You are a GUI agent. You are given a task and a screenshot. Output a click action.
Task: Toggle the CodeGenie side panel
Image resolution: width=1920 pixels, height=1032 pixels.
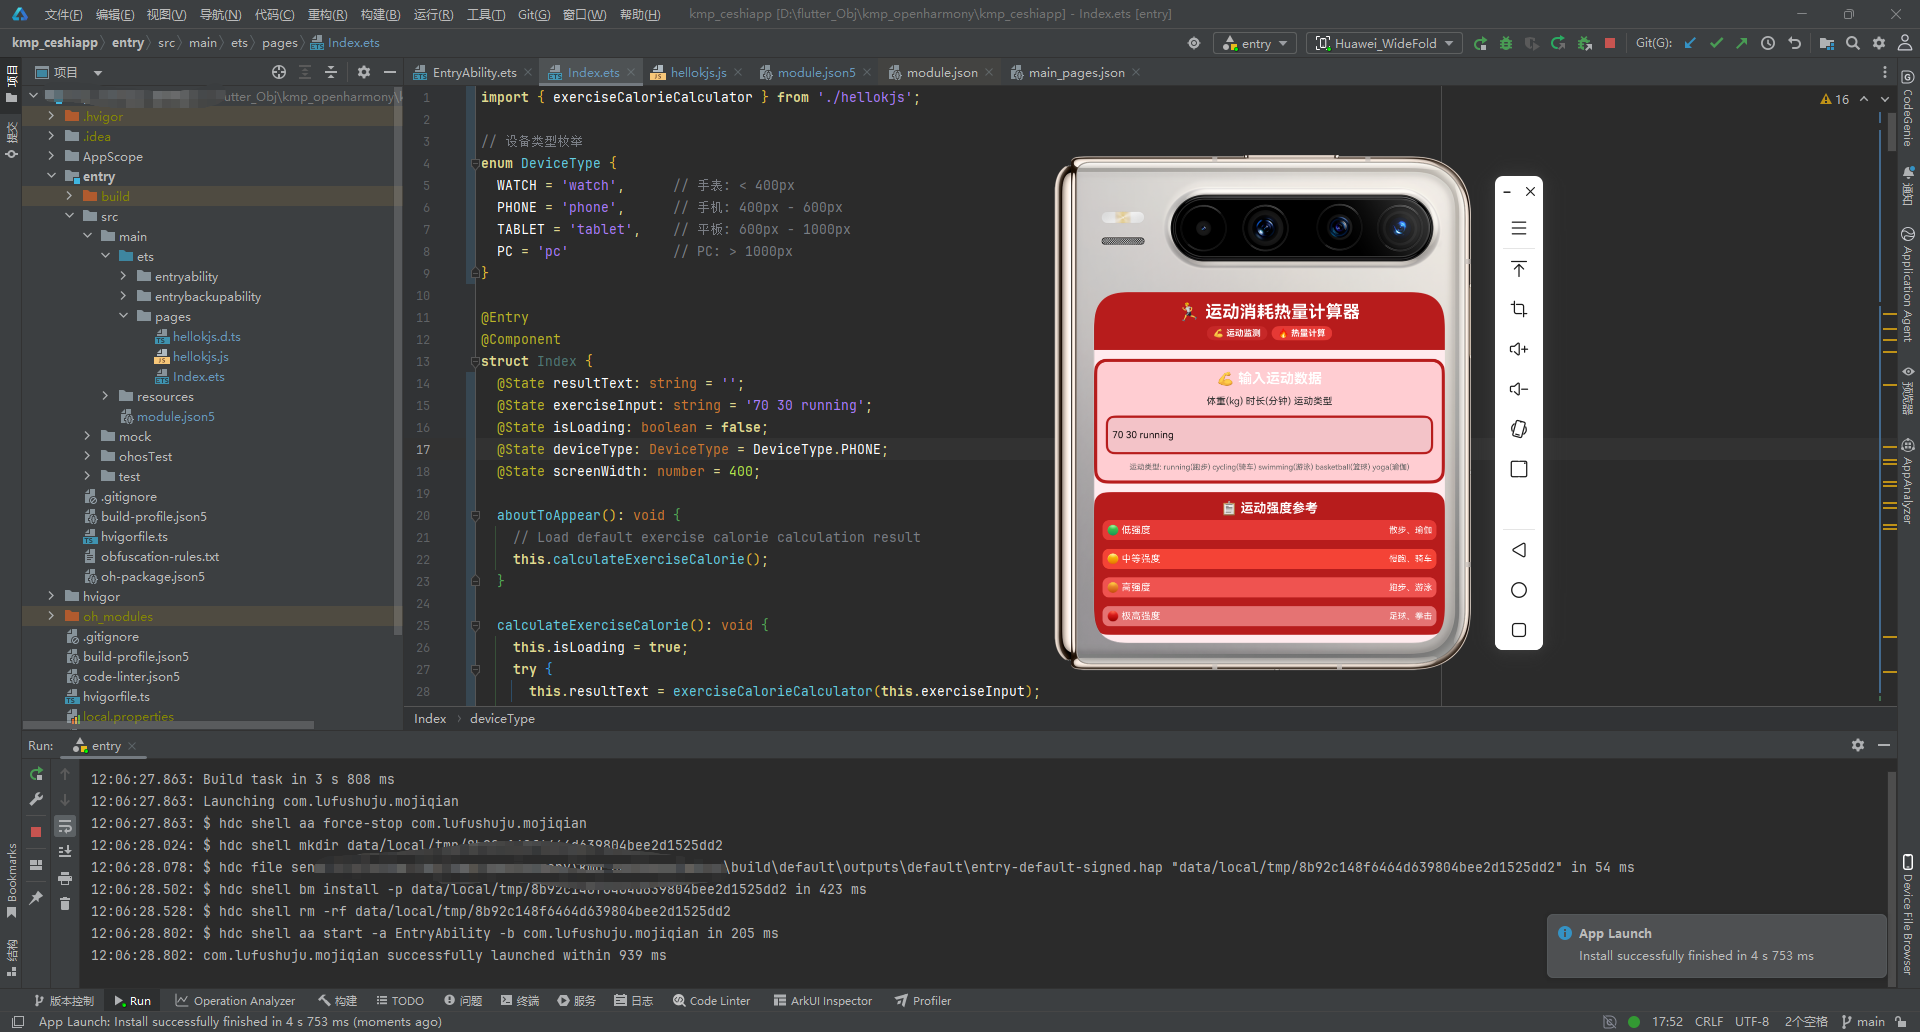pos(1908,110)
